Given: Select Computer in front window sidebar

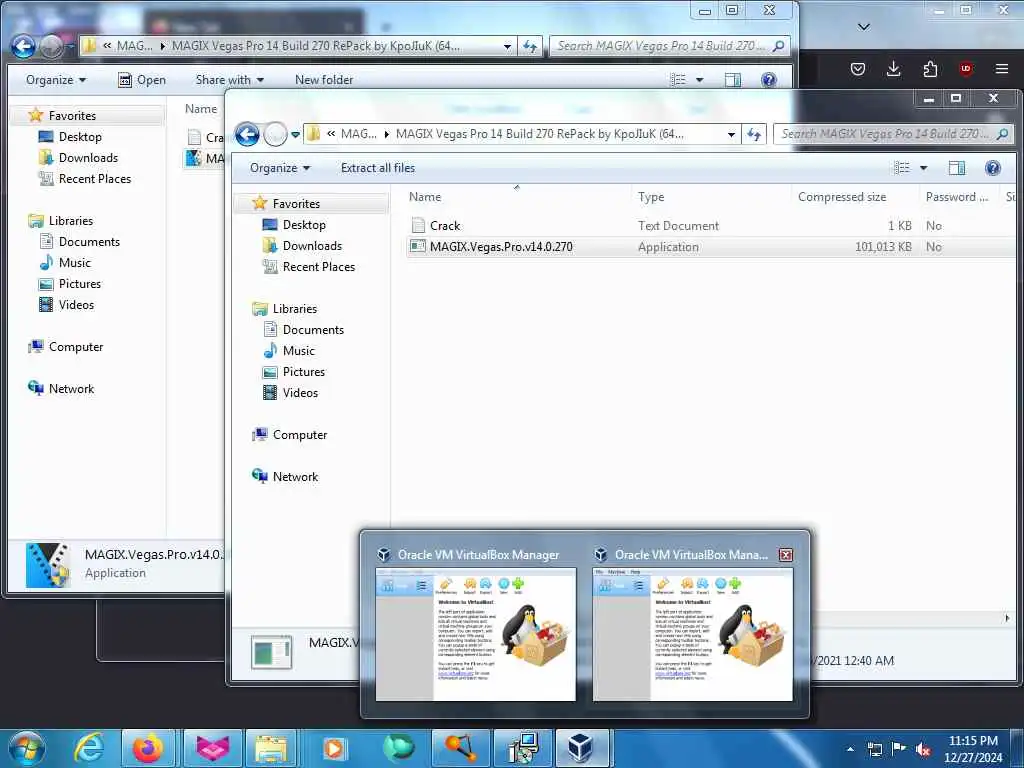Looking at the screenshot, I should tap(300, 435).
